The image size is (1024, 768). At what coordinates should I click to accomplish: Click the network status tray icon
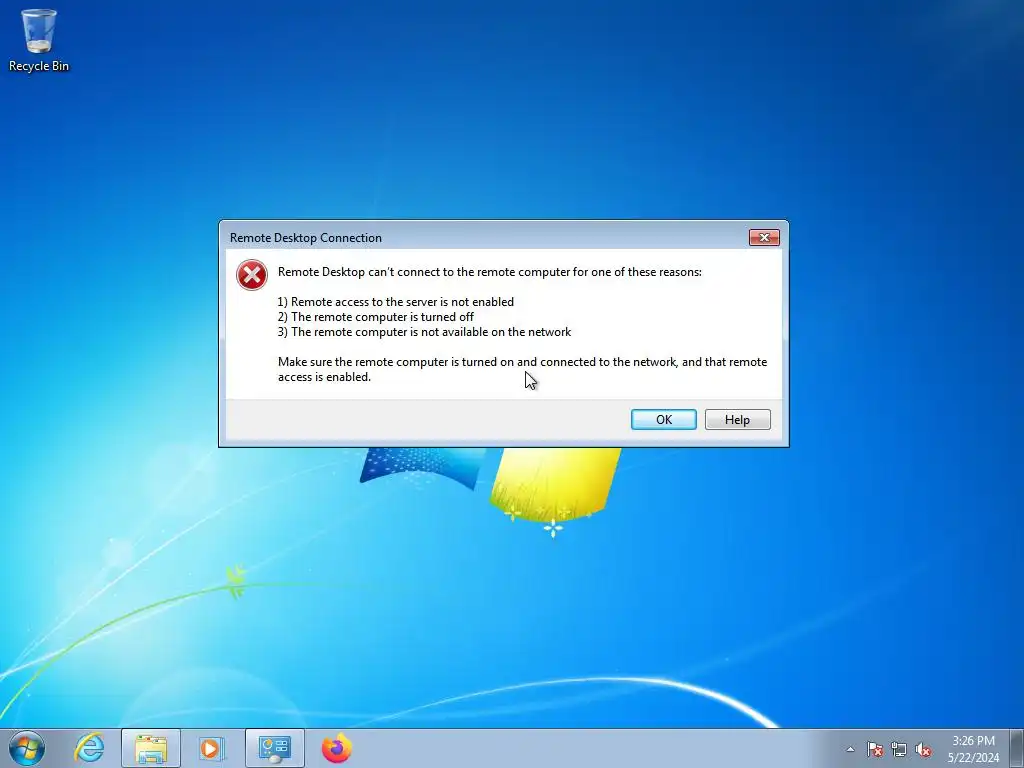[x=899, y=749]
